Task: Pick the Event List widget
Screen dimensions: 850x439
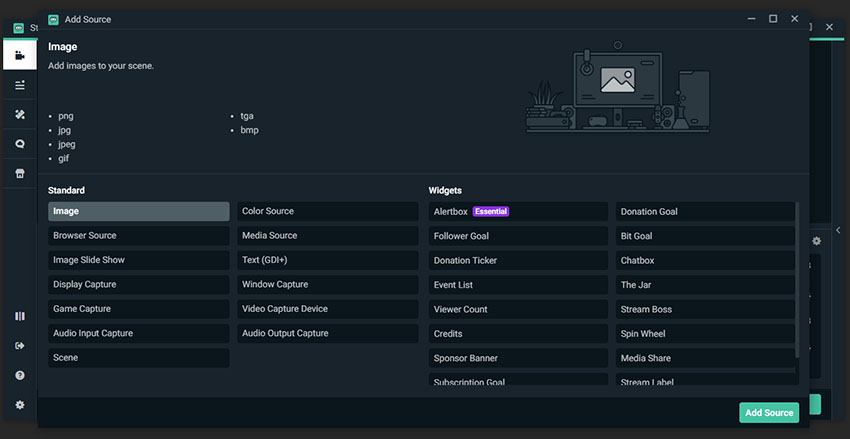Action: pos(518,285)
